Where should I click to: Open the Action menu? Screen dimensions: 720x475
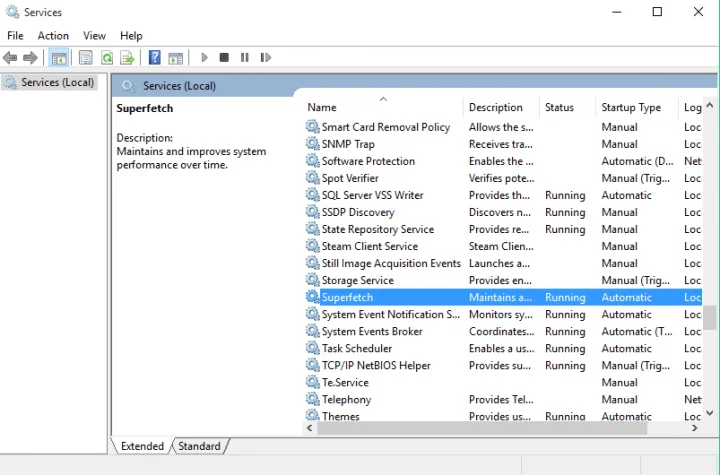pos(53,36)
